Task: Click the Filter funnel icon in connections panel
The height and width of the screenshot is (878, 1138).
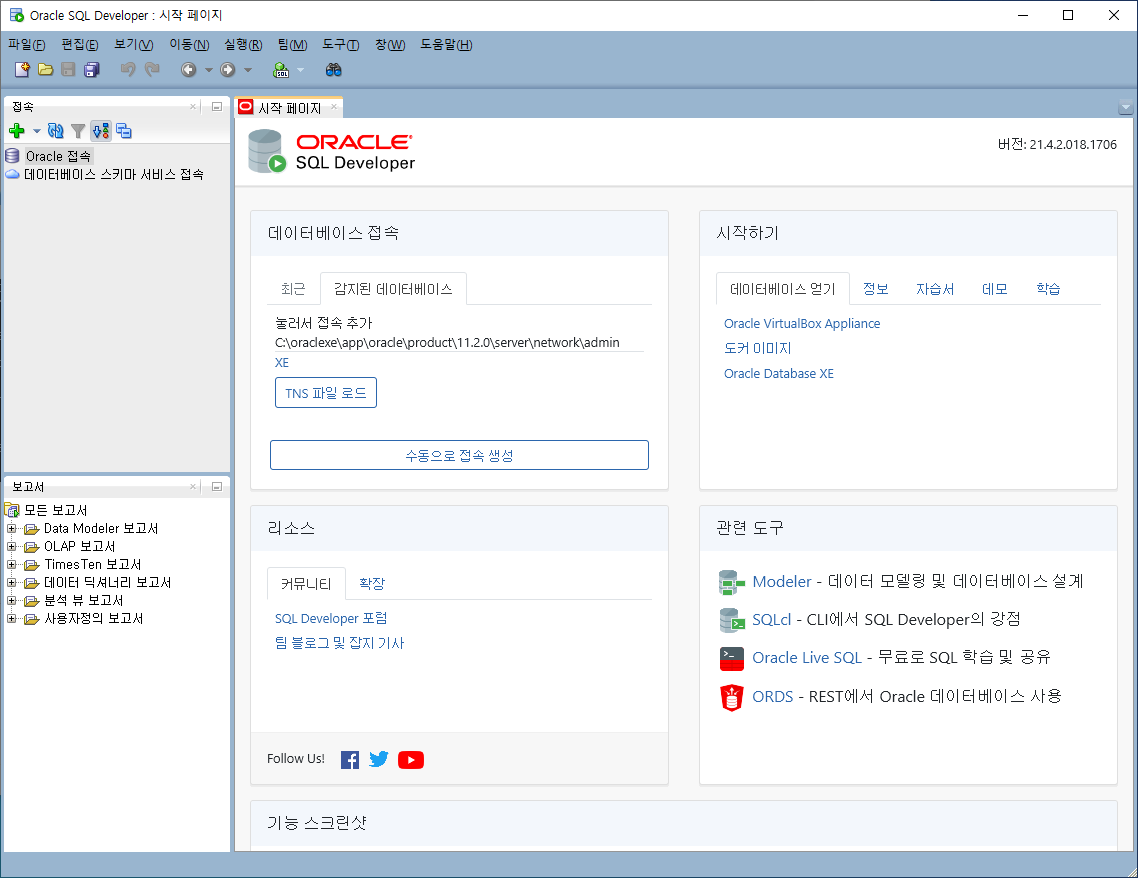Action: pyautogui.click(x=78, y=131)
